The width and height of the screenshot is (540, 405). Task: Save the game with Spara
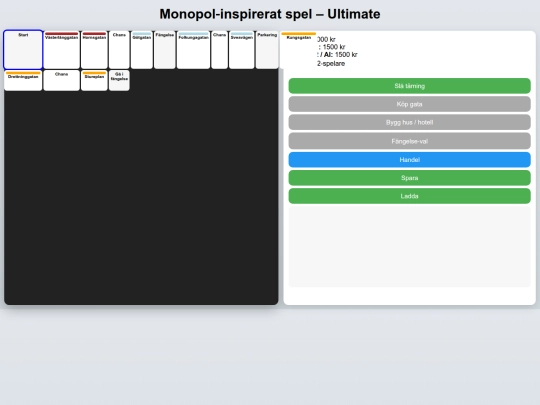click(409, 178)
